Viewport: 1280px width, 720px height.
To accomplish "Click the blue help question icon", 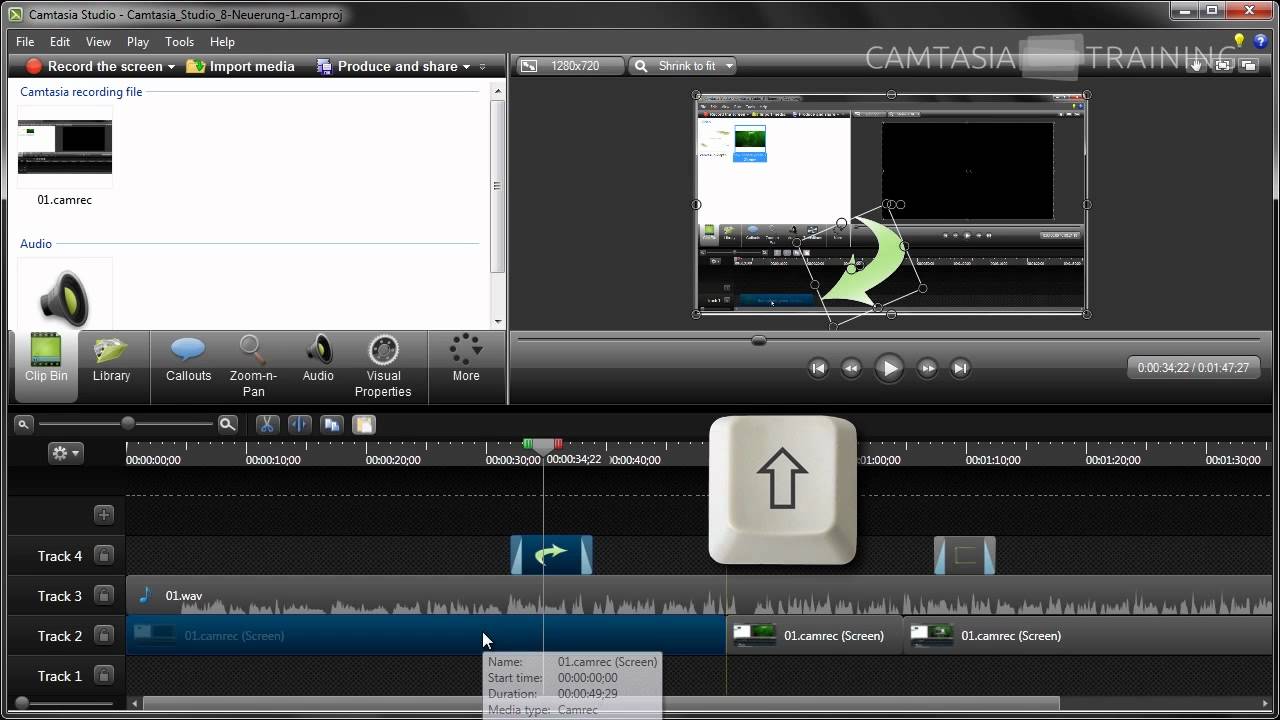I will (x=1261, y=41).
